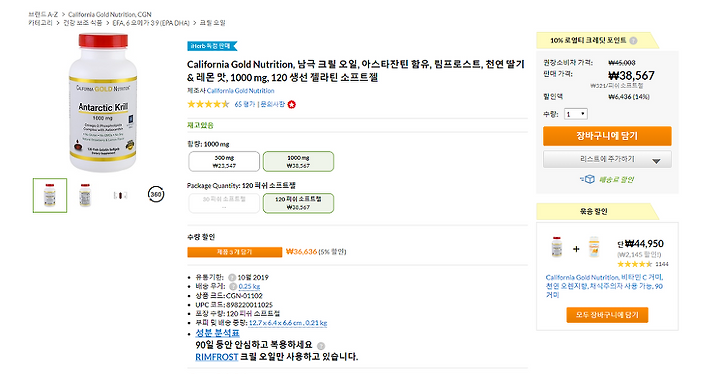Click the iHerb exclusive sale badge
This screenshot has width=720, height=374.
[x=212, y=46]
